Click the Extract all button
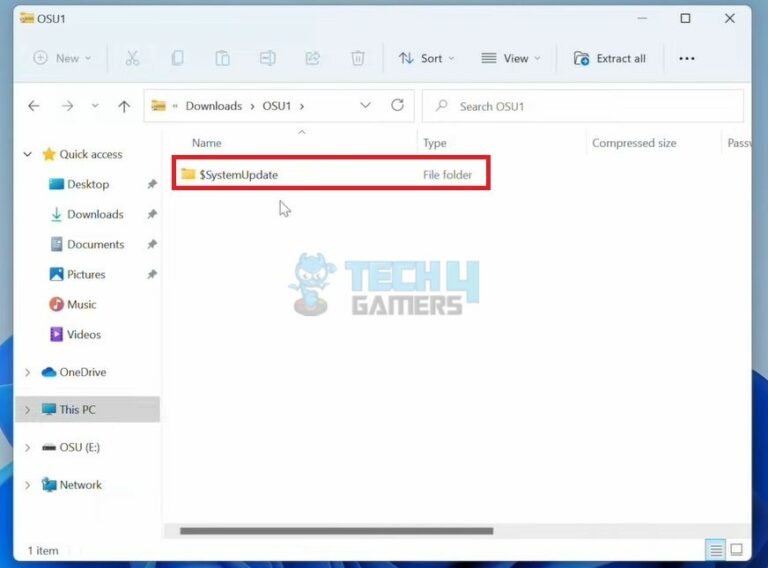 (x=609, y=59)
